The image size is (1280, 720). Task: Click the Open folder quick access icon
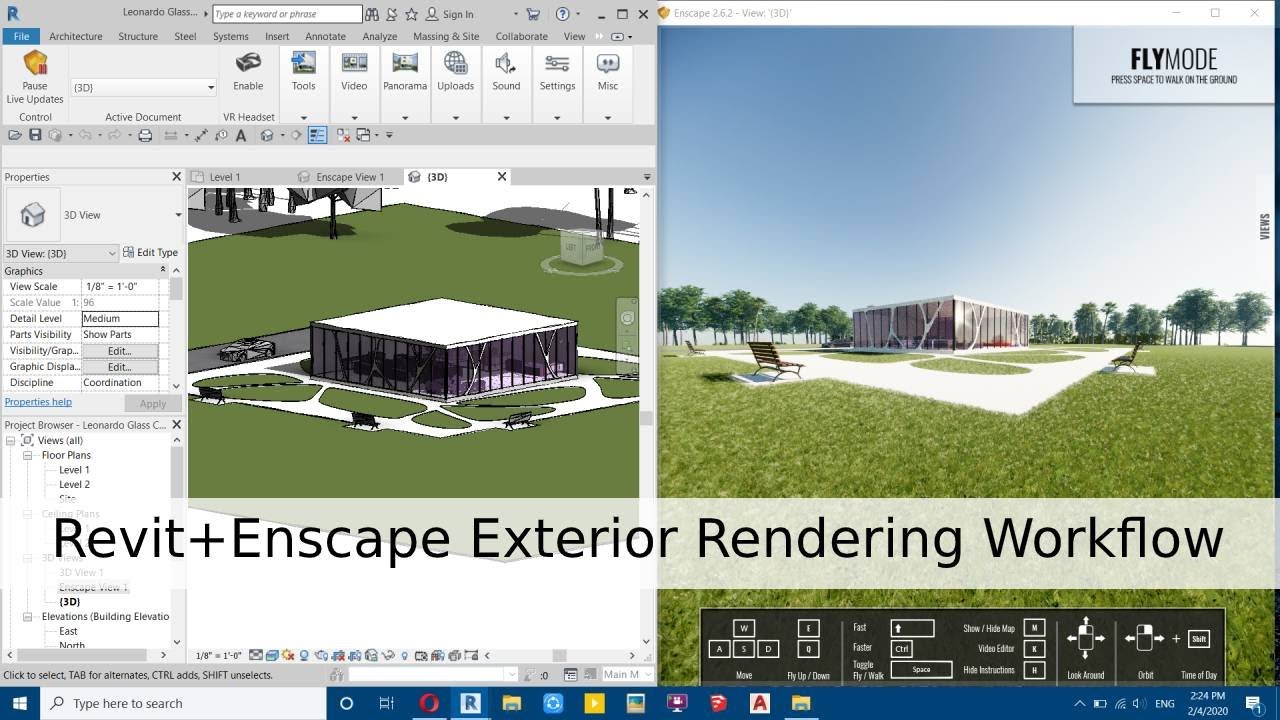[15, 135]
